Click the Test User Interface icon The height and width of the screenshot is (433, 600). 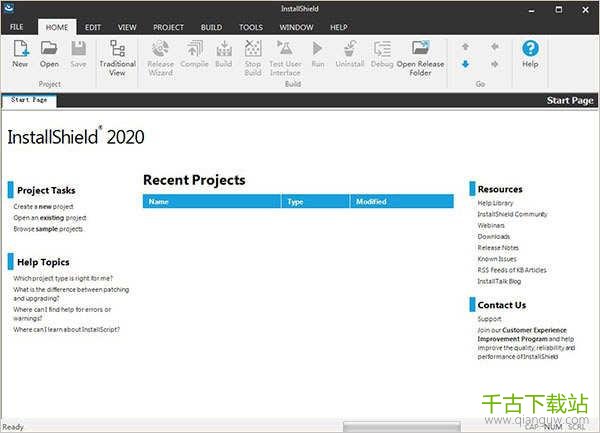pyautogui.click(x=285, y=56)
